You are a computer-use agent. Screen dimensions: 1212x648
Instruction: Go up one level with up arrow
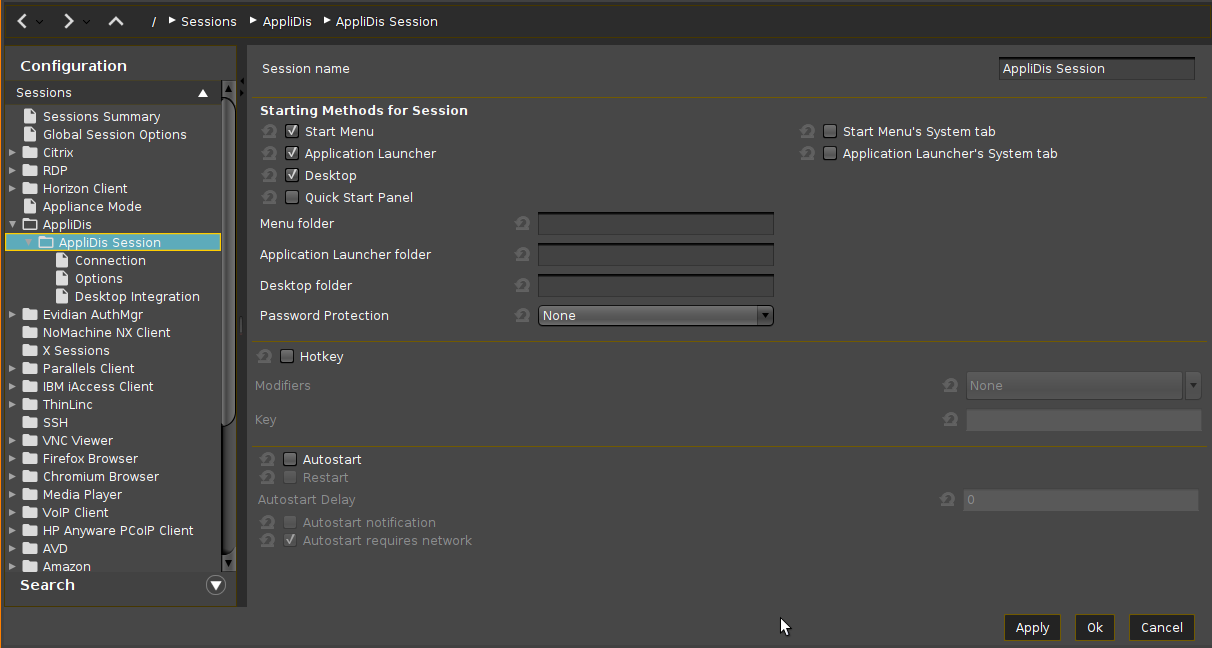[116, 21]
